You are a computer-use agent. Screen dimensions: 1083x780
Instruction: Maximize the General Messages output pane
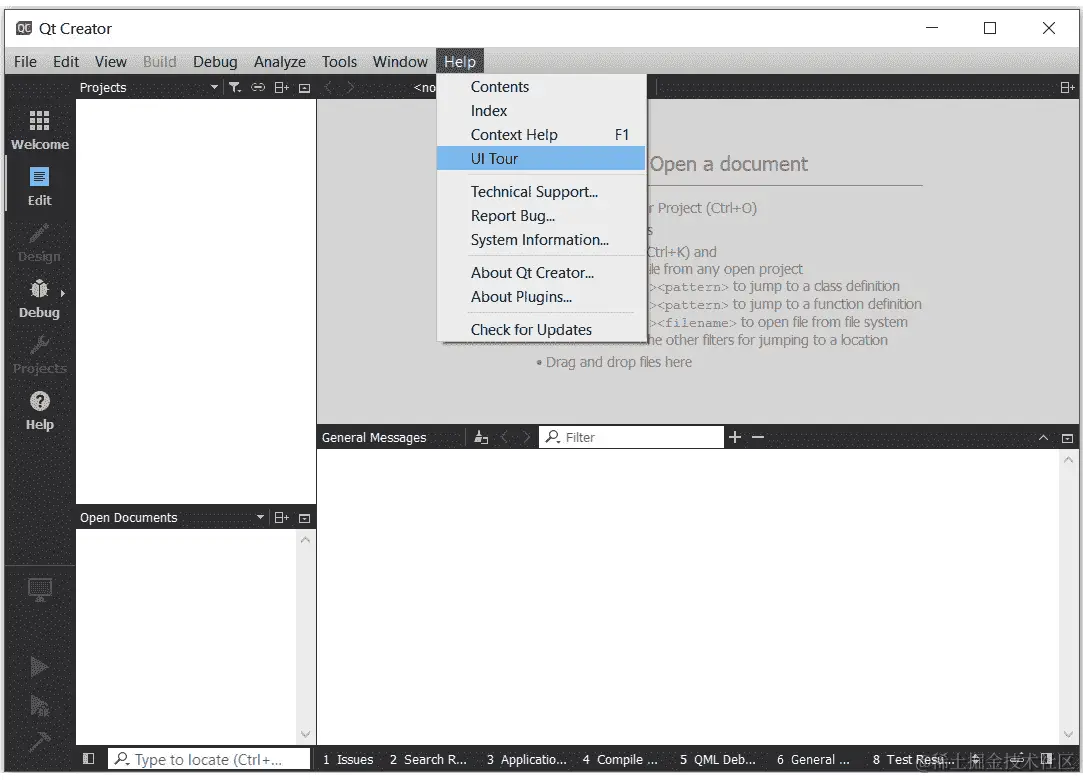pos(1044,437)
